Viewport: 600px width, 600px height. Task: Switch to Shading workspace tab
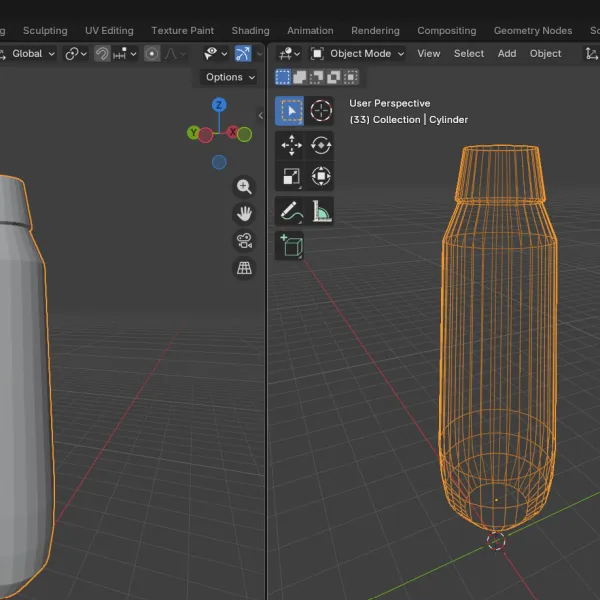[250, 31]
